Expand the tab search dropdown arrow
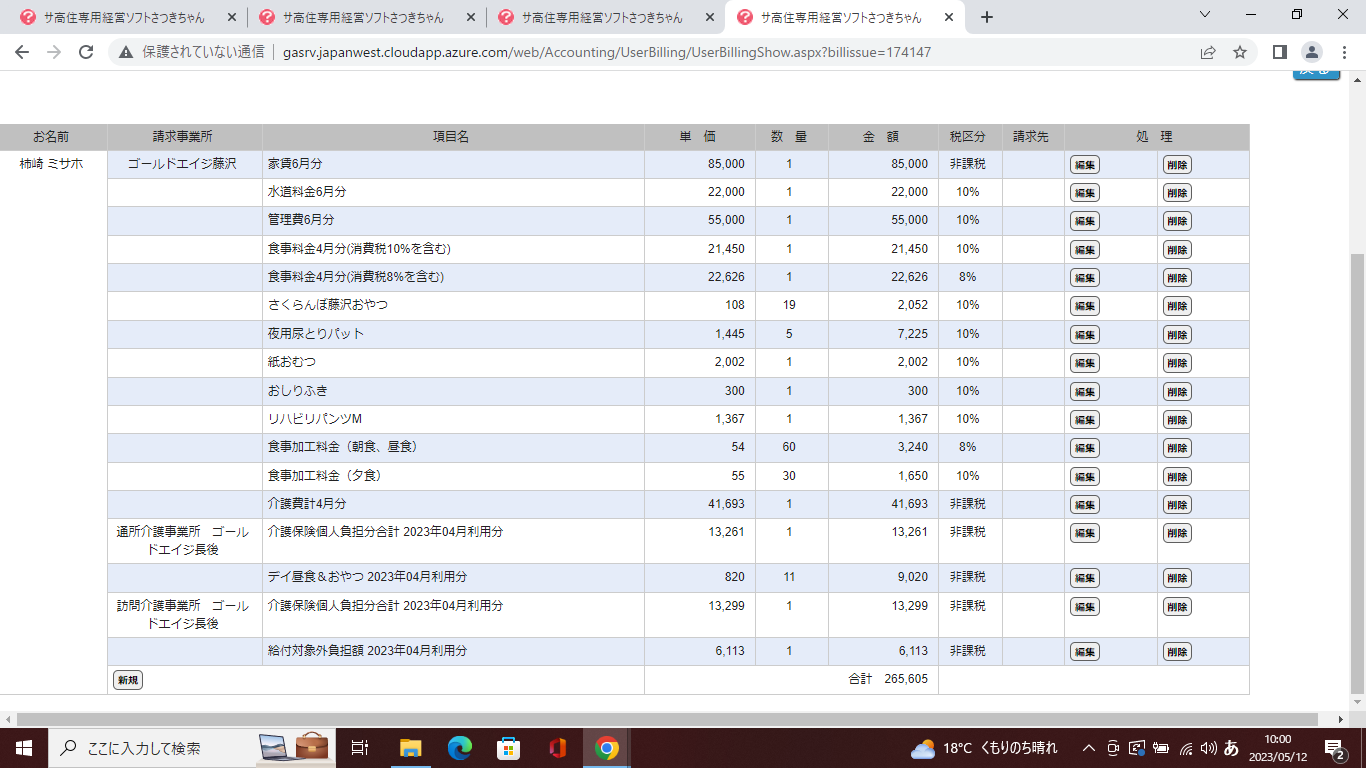 [x=1205, y=16]
